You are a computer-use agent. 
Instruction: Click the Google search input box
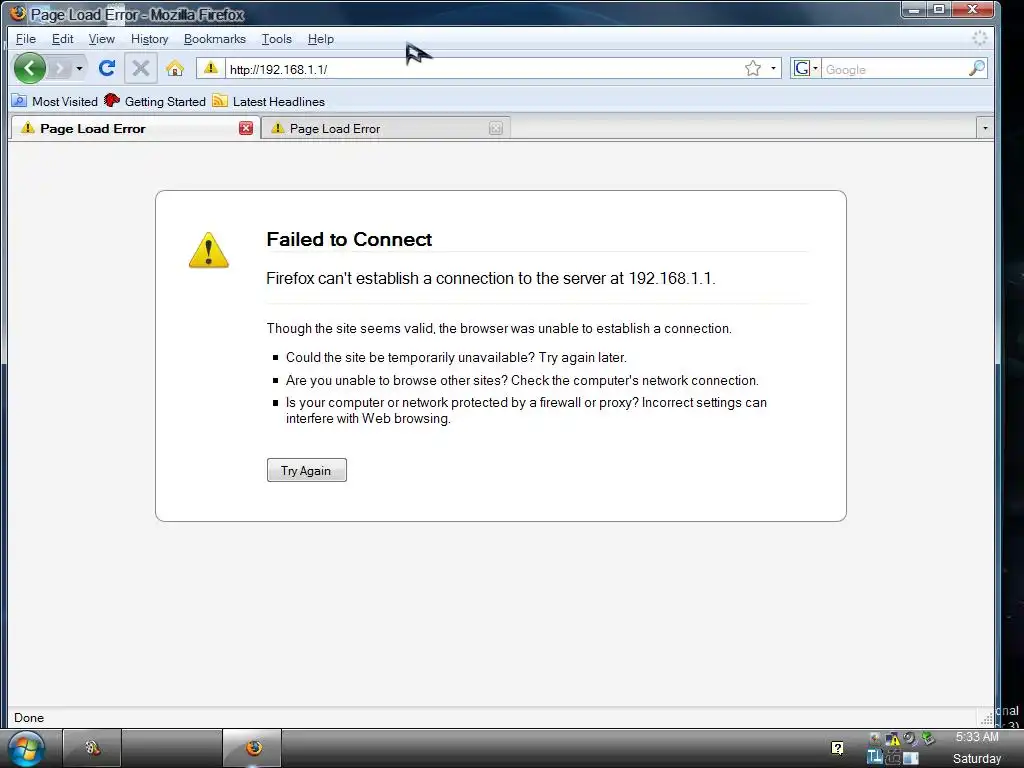tap(893, 69)
